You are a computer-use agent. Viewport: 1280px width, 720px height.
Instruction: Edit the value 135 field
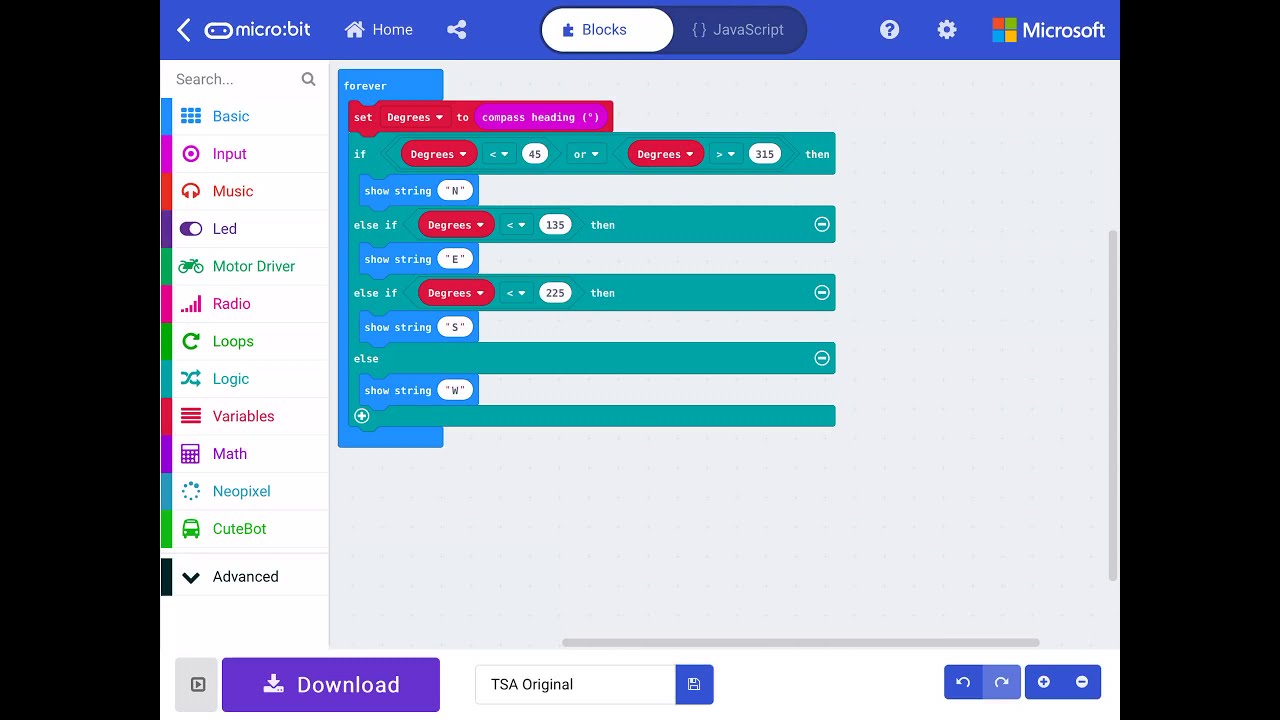pyautogui.click(x=555, y=225)
